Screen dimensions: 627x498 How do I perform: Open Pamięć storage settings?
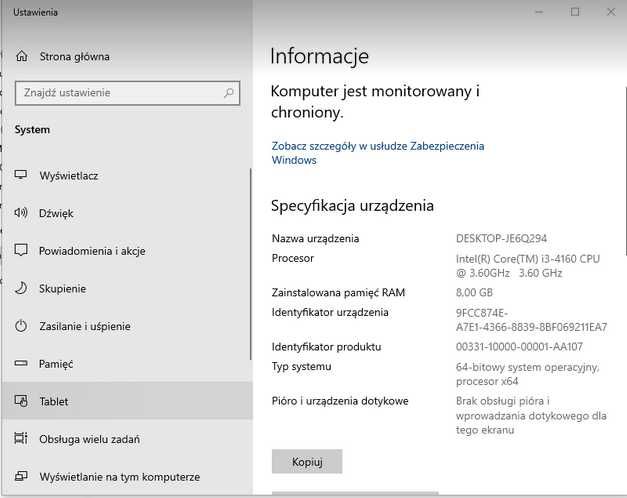click(126, 364)
